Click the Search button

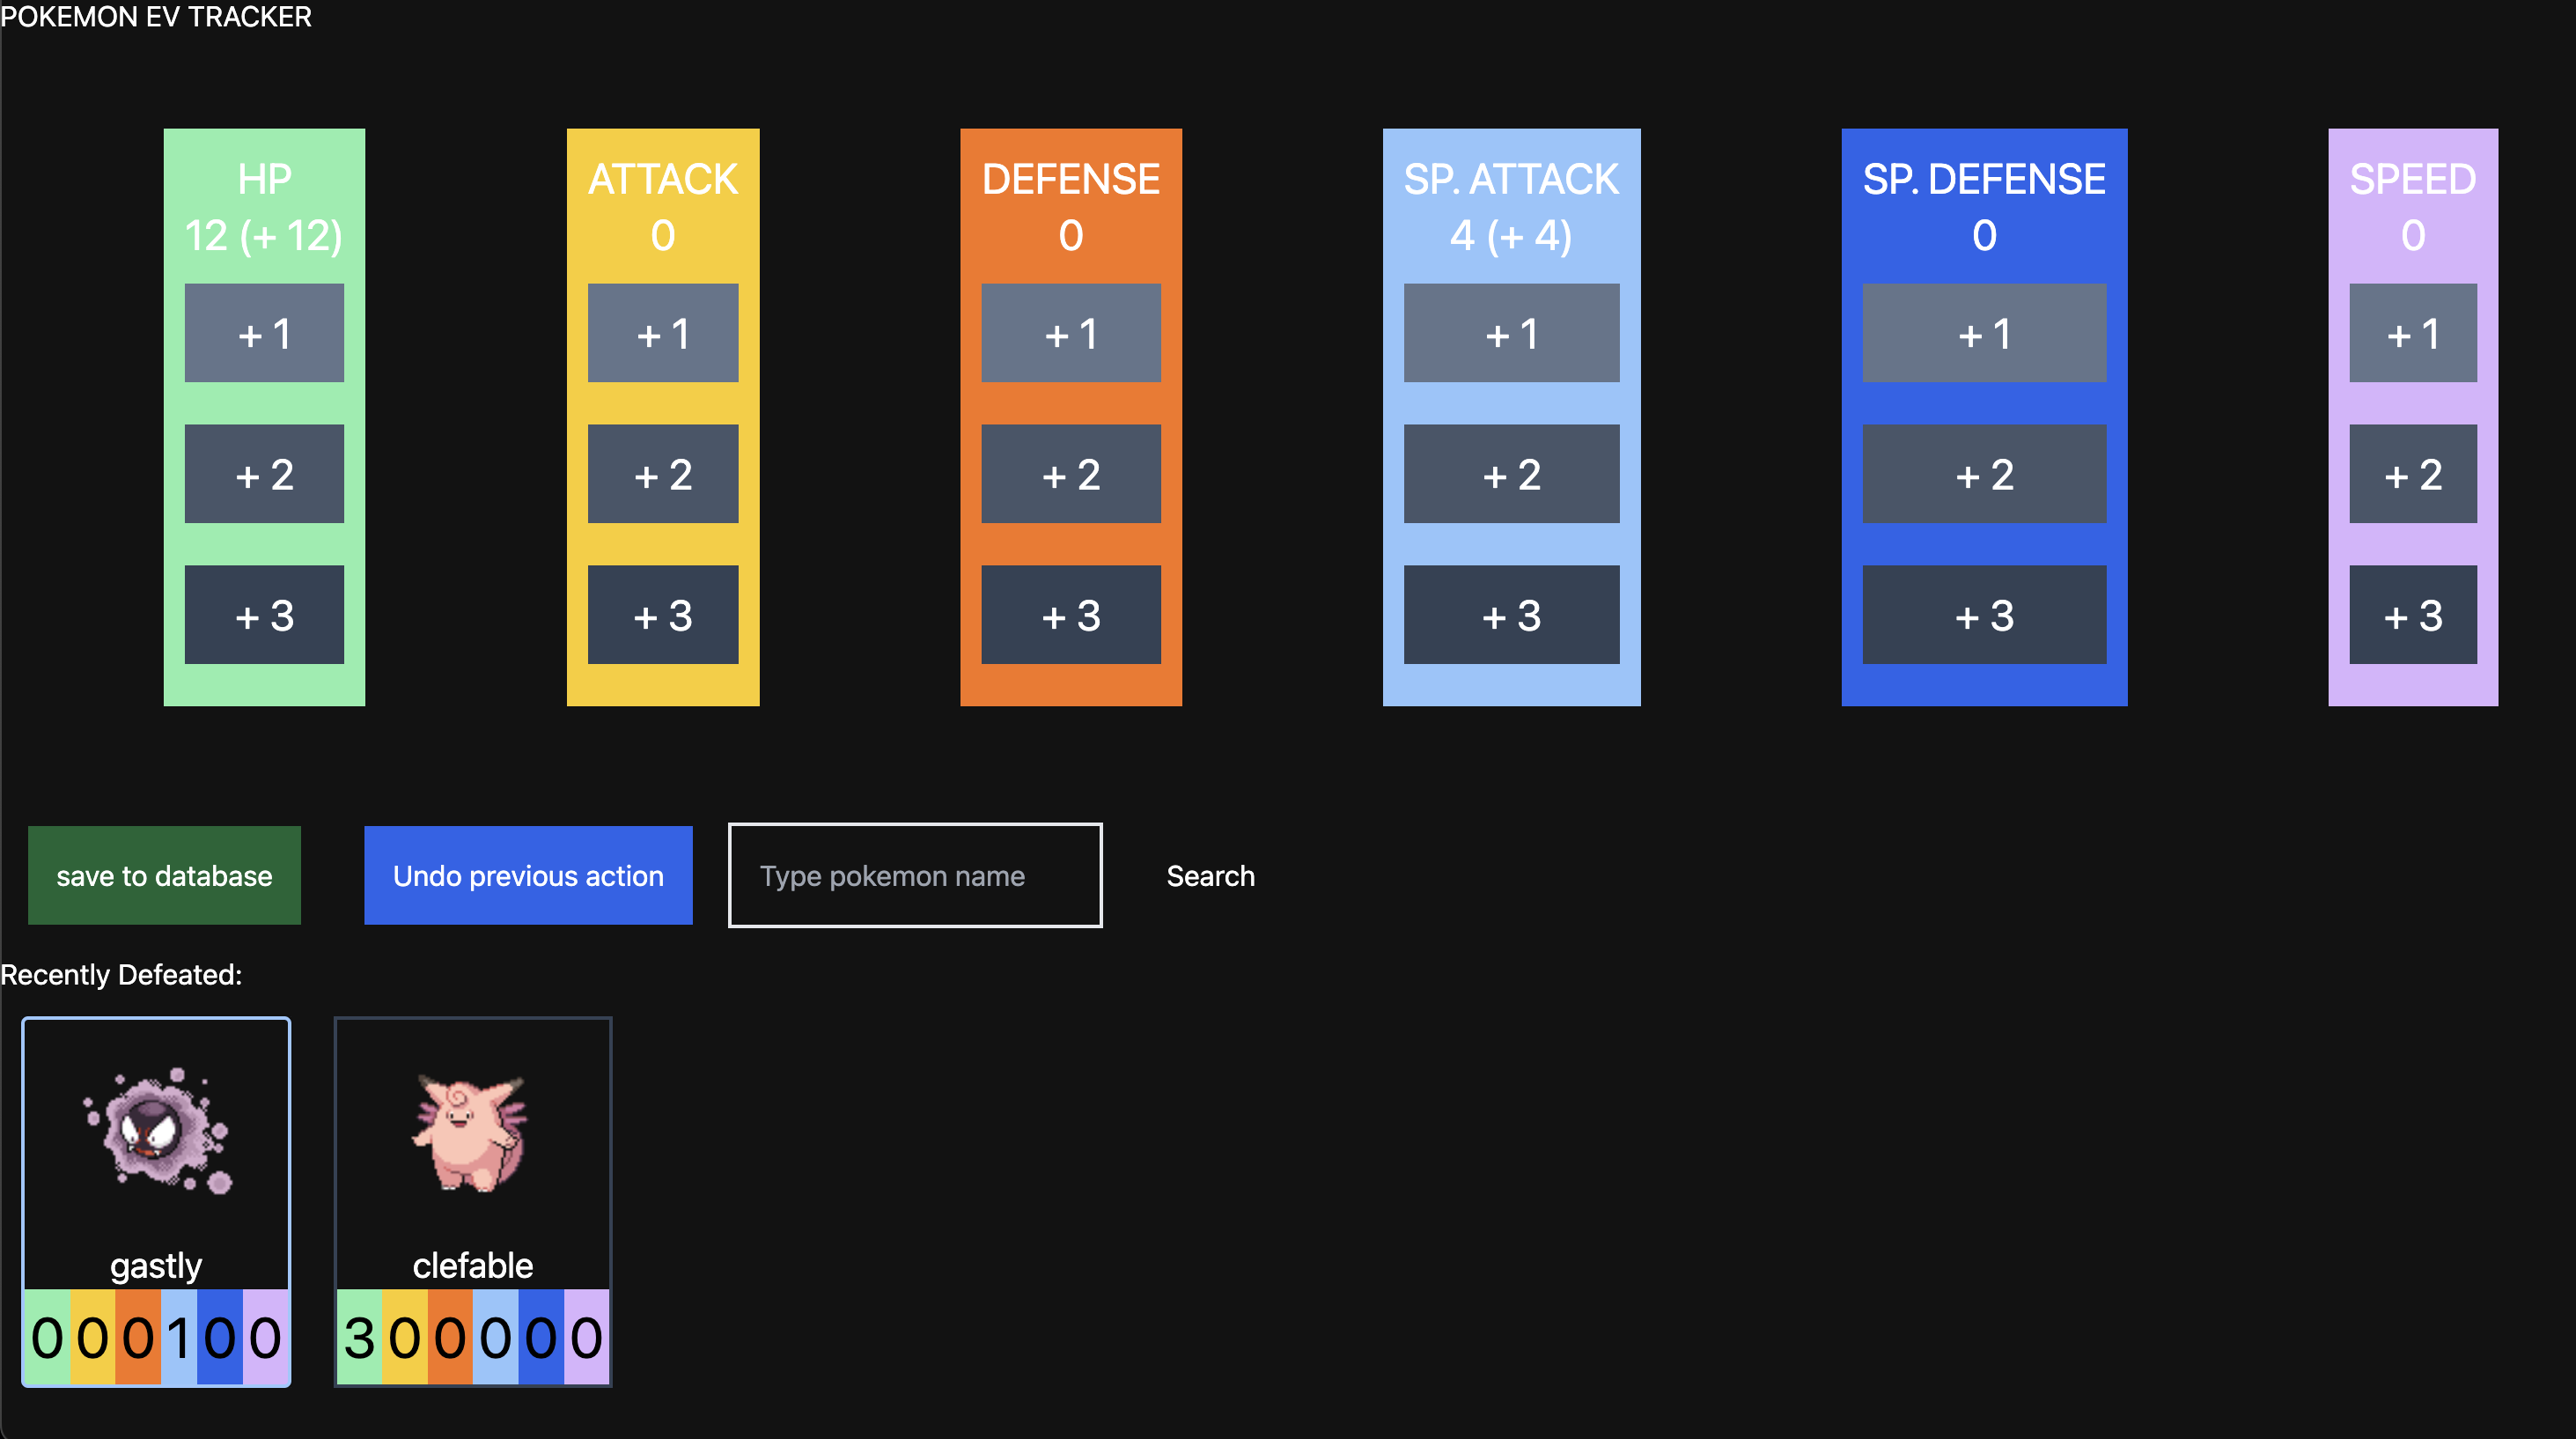click(1210, 875)
